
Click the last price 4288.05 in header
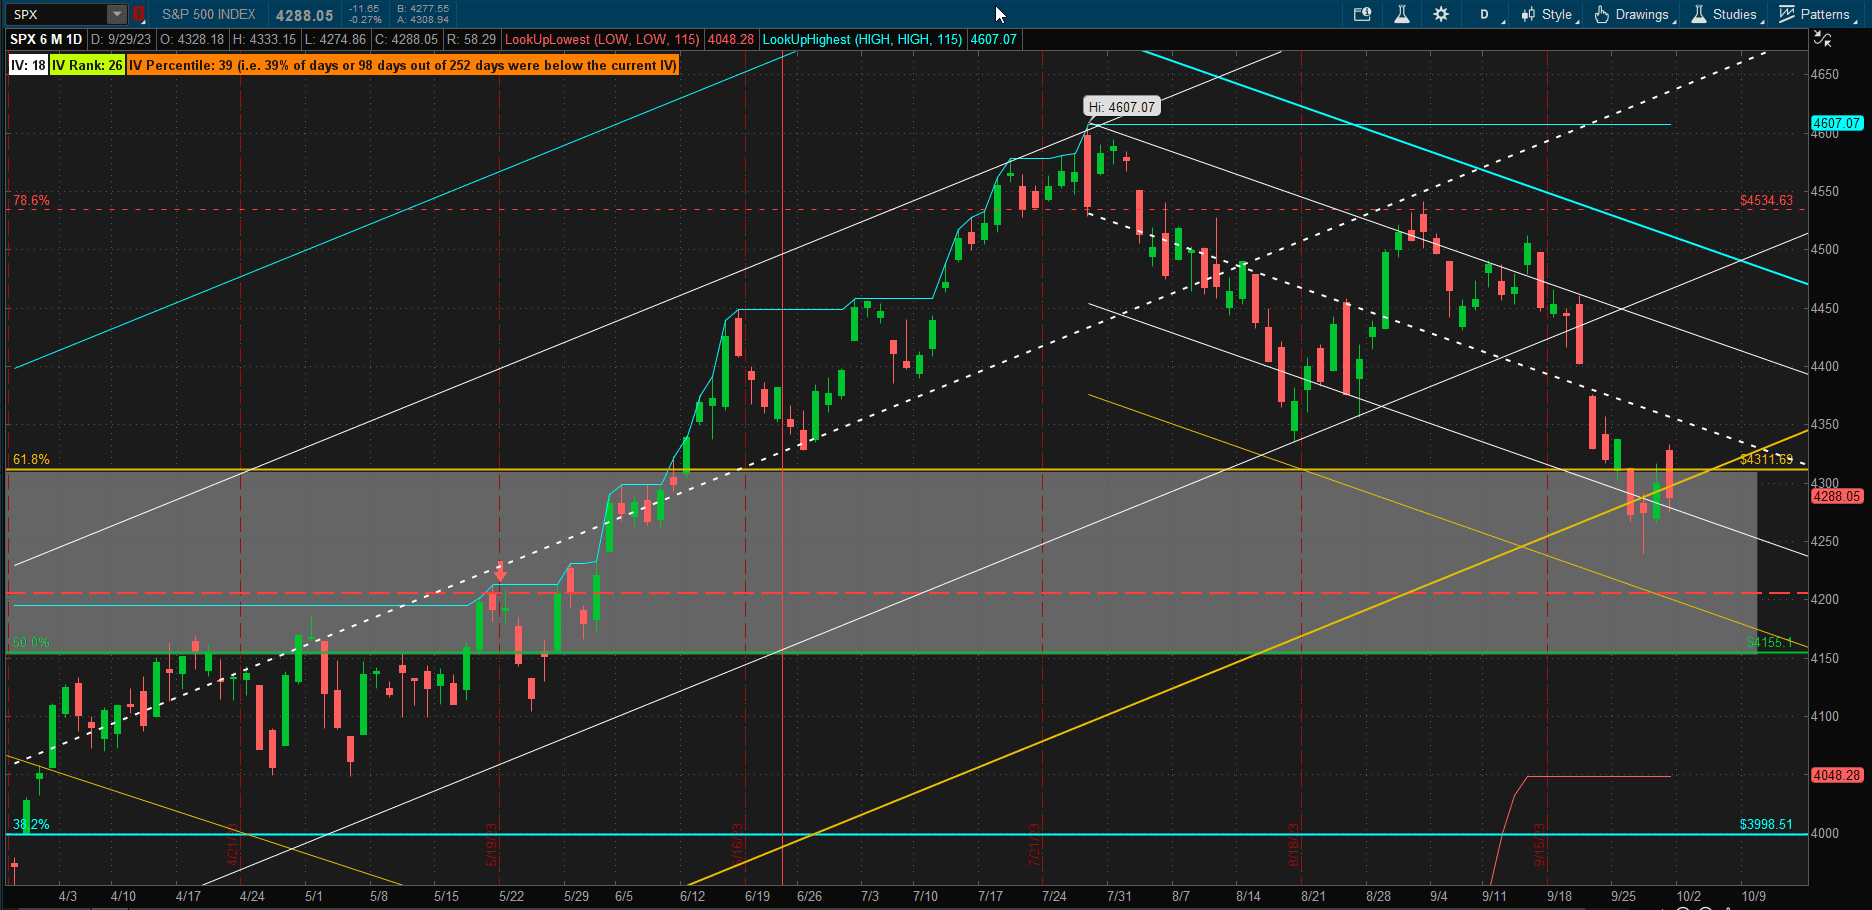click(305, 15)
